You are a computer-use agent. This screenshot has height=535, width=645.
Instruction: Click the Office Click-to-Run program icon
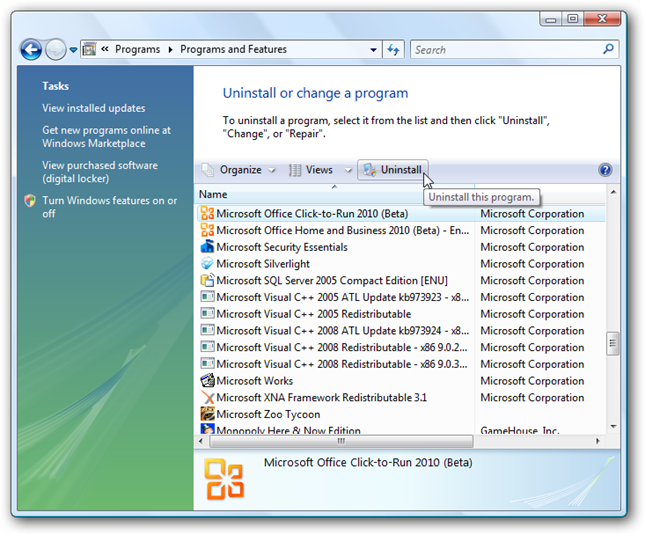[x=207, y=213]
